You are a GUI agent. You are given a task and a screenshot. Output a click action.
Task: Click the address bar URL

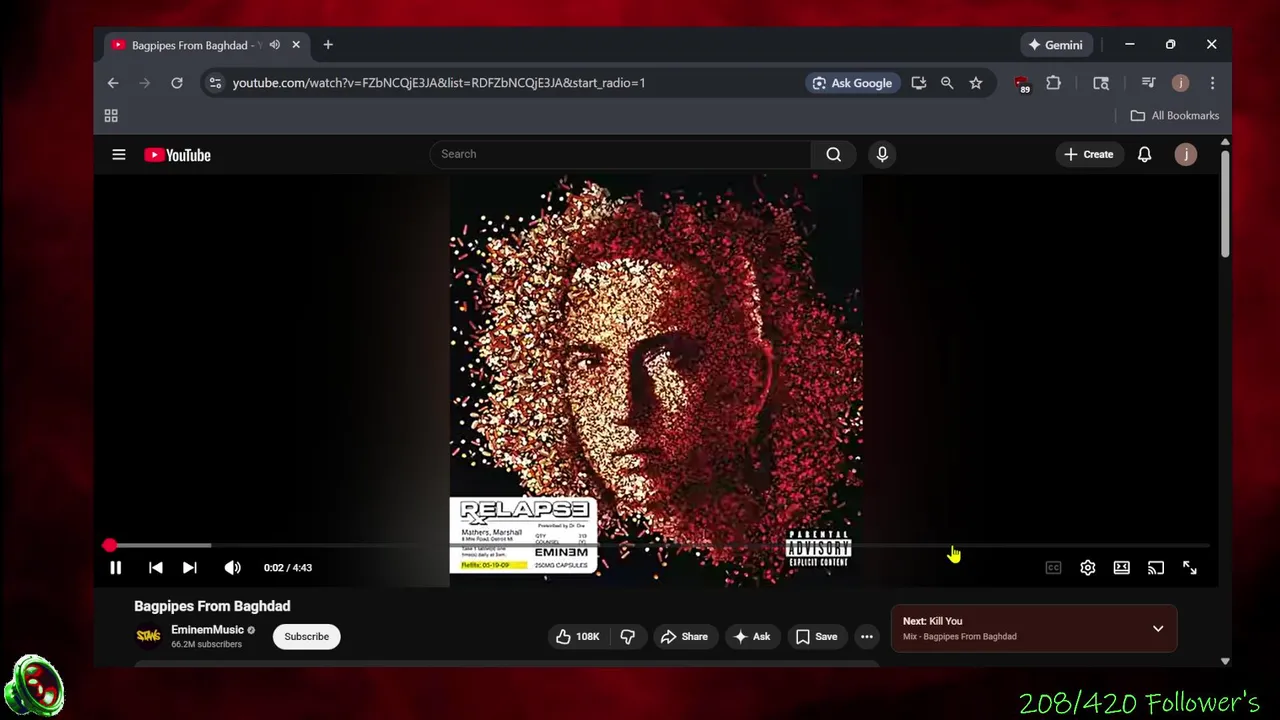point(439,83)
